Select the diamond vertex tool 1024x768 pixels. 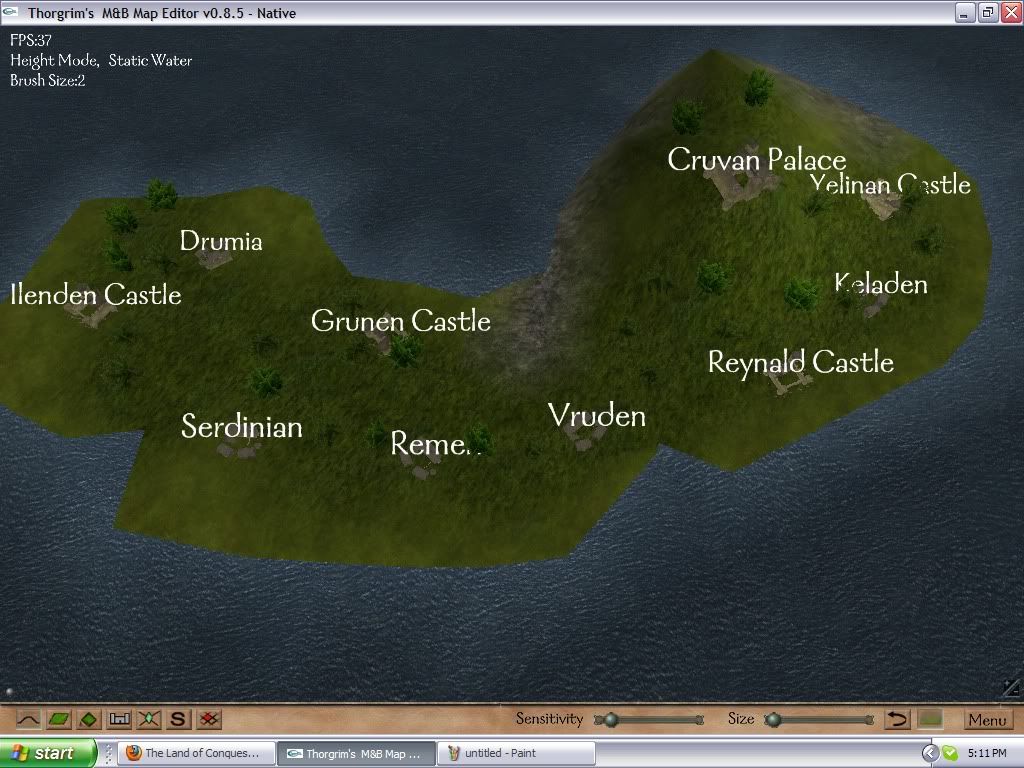point(87,718)
